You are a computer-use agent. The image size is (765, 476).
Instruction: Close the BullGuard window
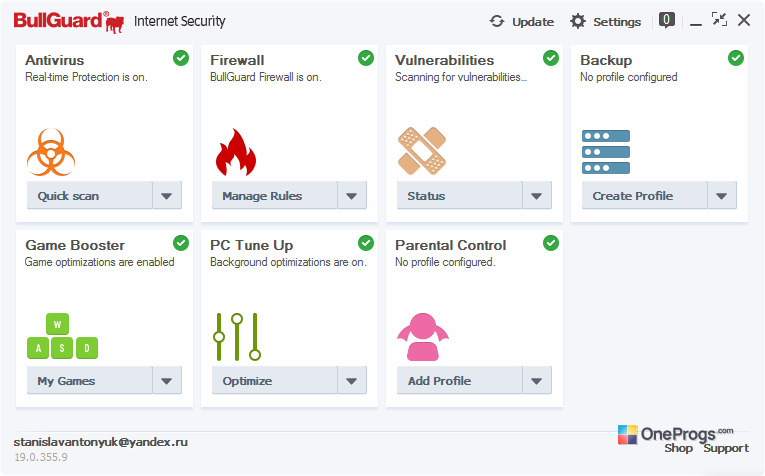pos(744,20)
